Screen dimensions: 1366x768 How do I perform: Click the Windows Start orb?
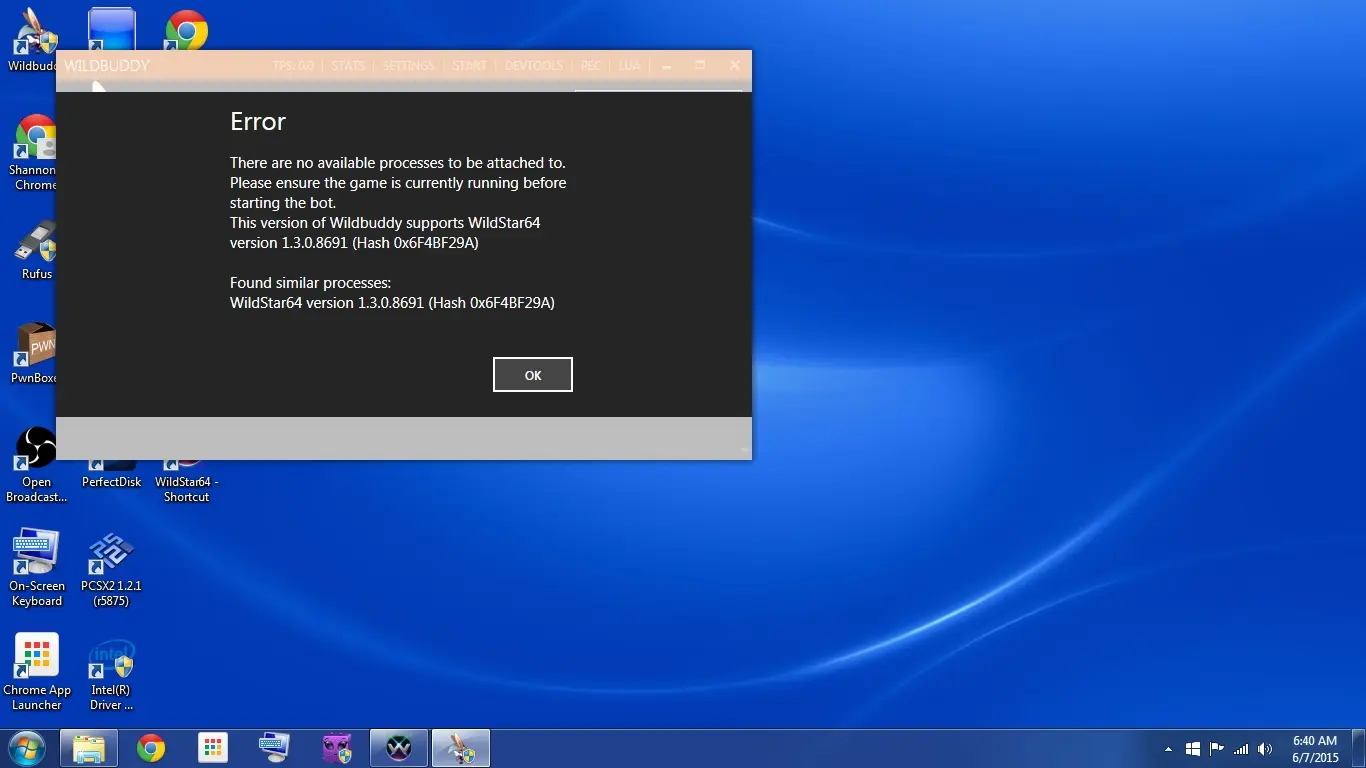pos(26,748)
